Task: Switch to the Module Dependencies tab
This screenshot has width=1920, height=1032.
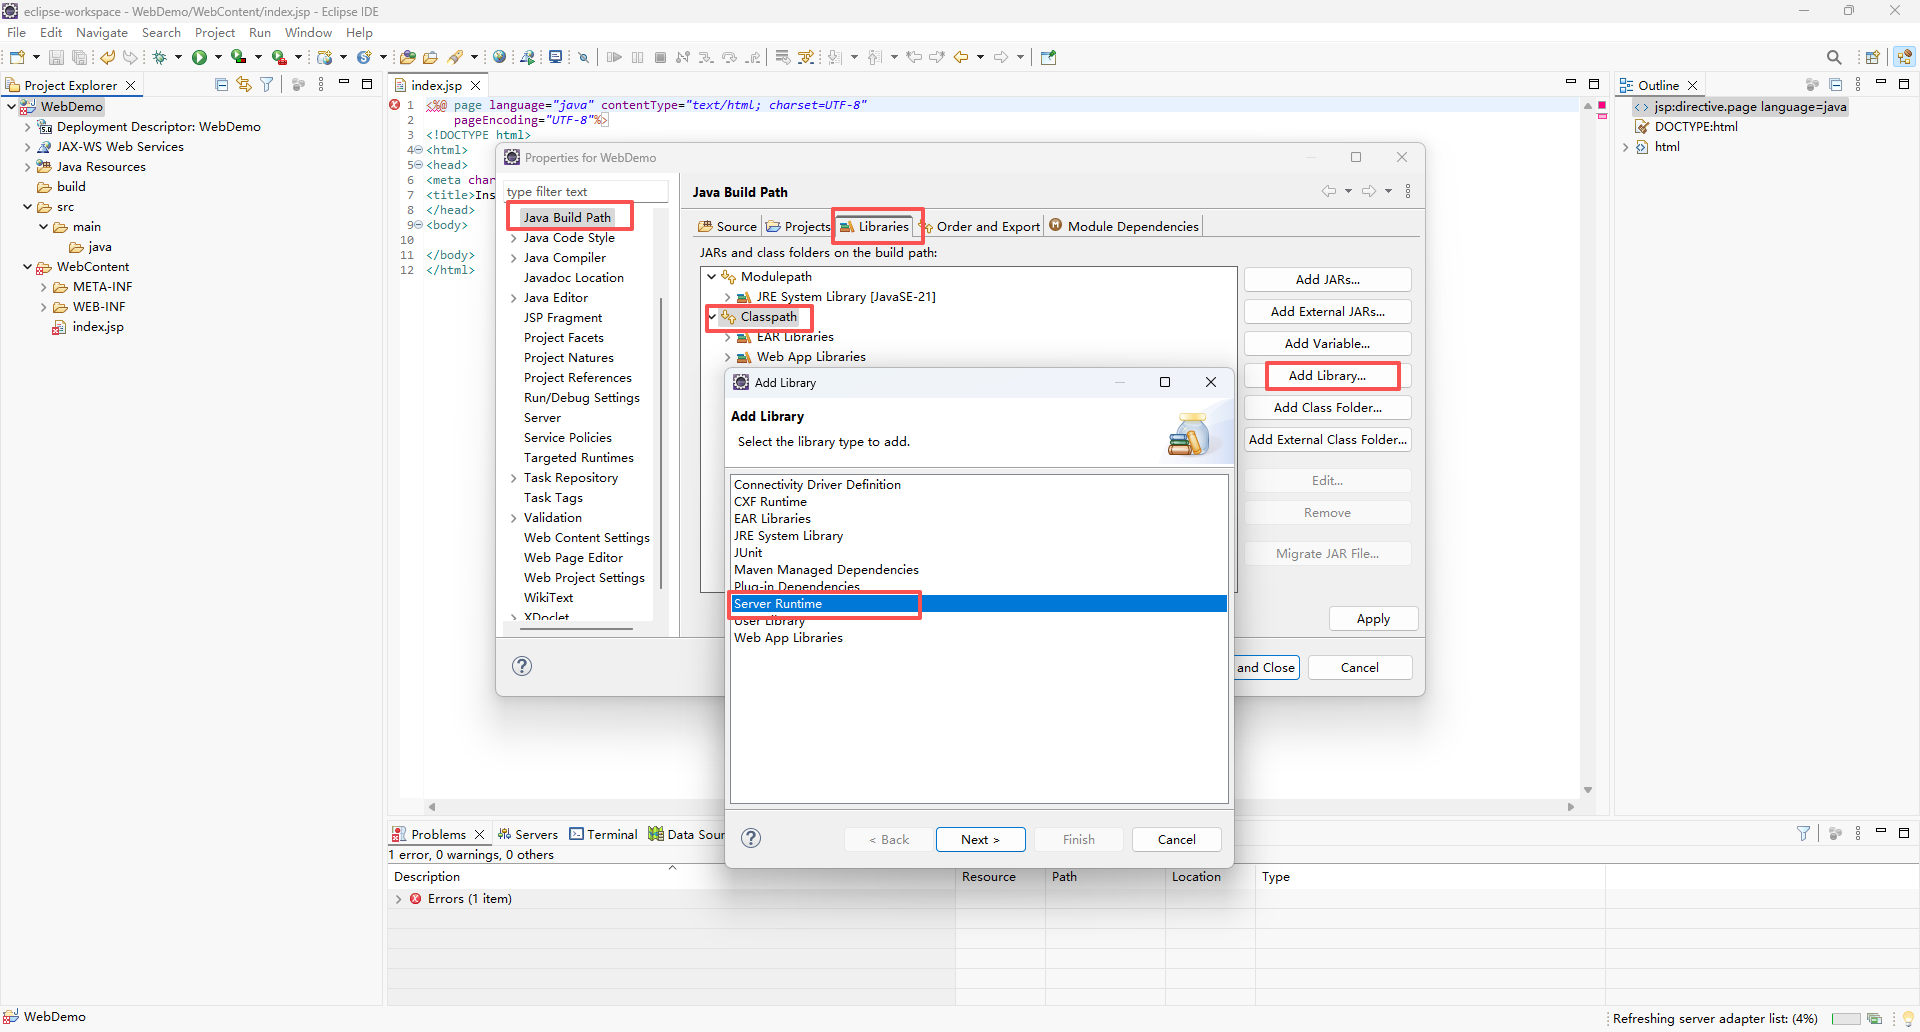Action: pos(1124,226)
